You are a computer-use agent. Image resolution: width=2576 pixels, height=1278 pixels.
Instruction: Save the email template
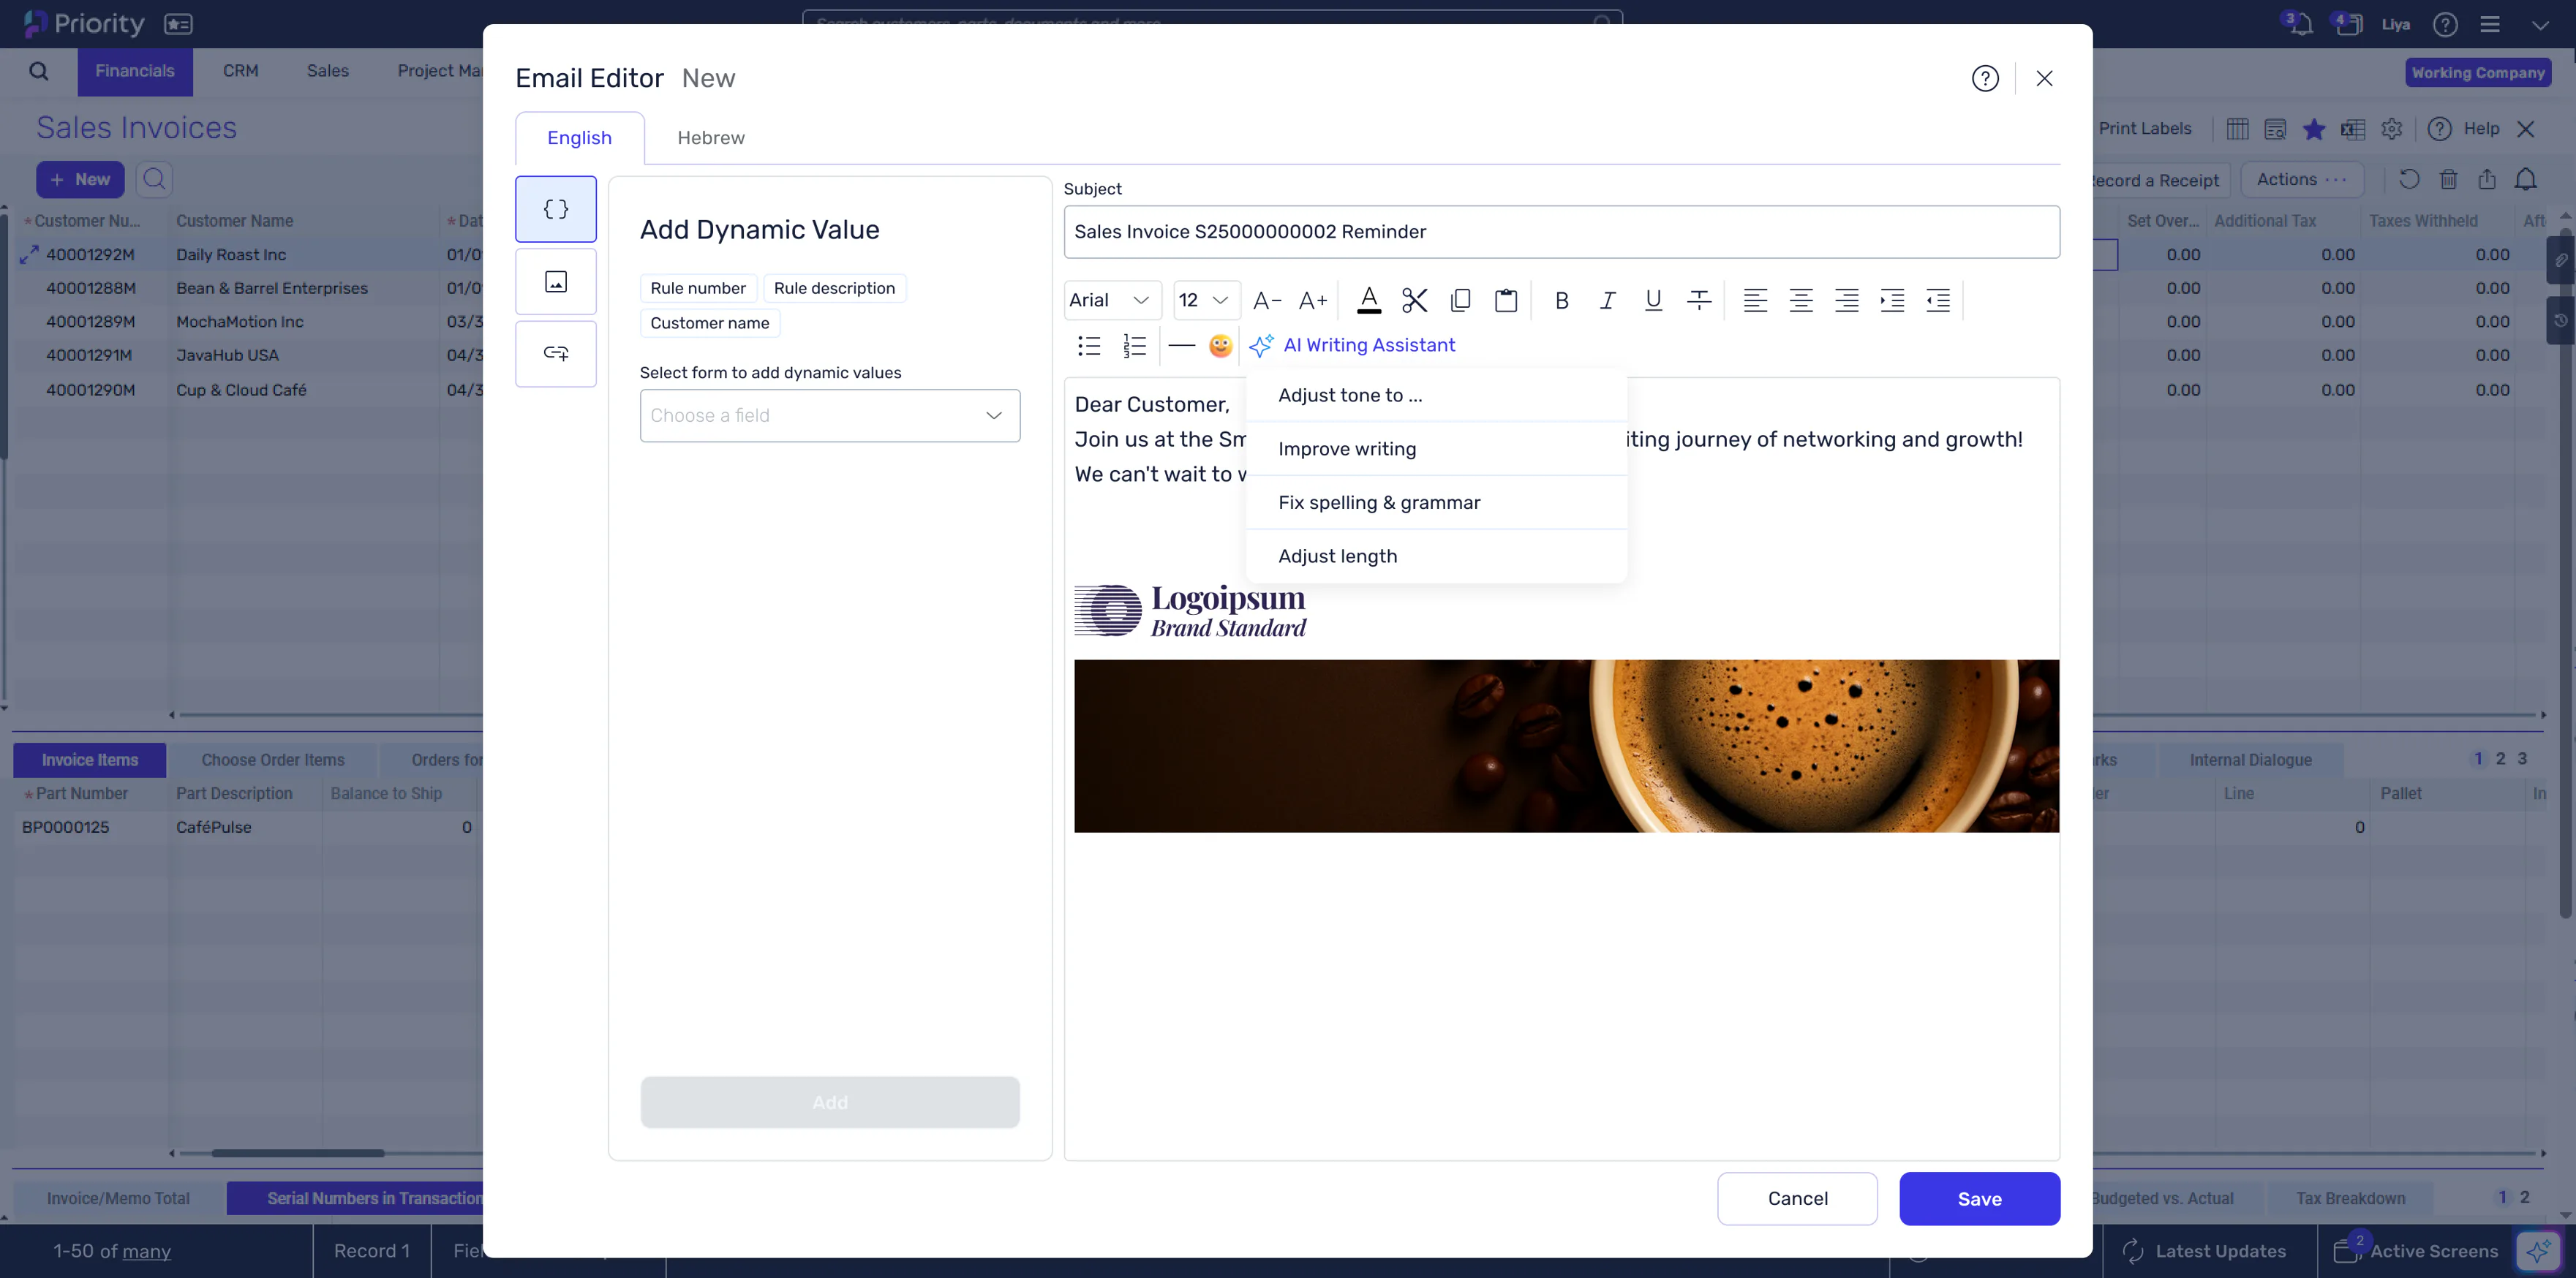pyautogui.click(x=1979, y=1198)
